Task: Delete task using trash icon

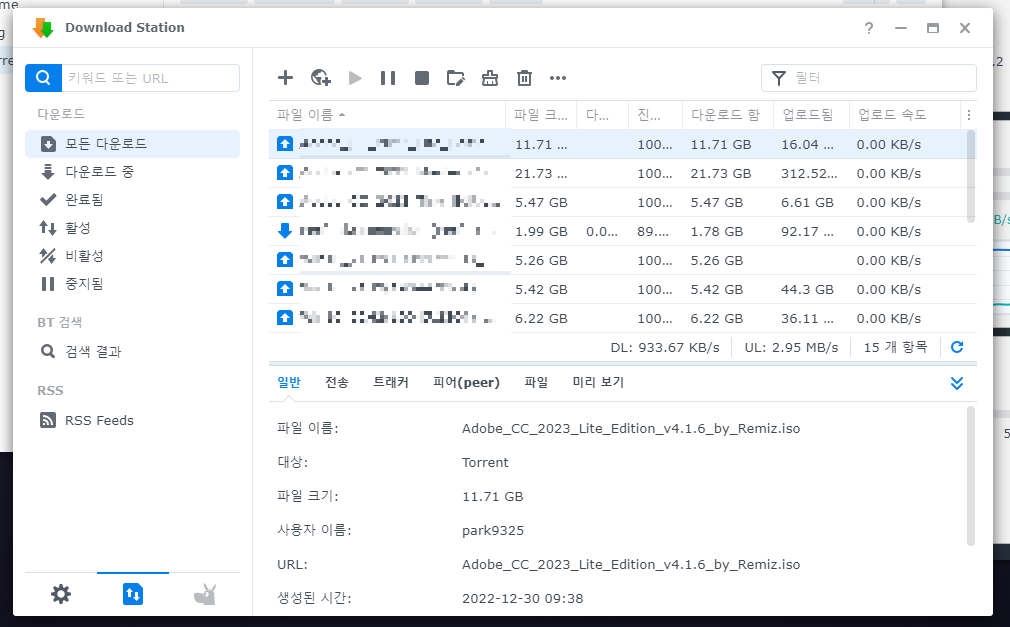Action: [524, 78]
